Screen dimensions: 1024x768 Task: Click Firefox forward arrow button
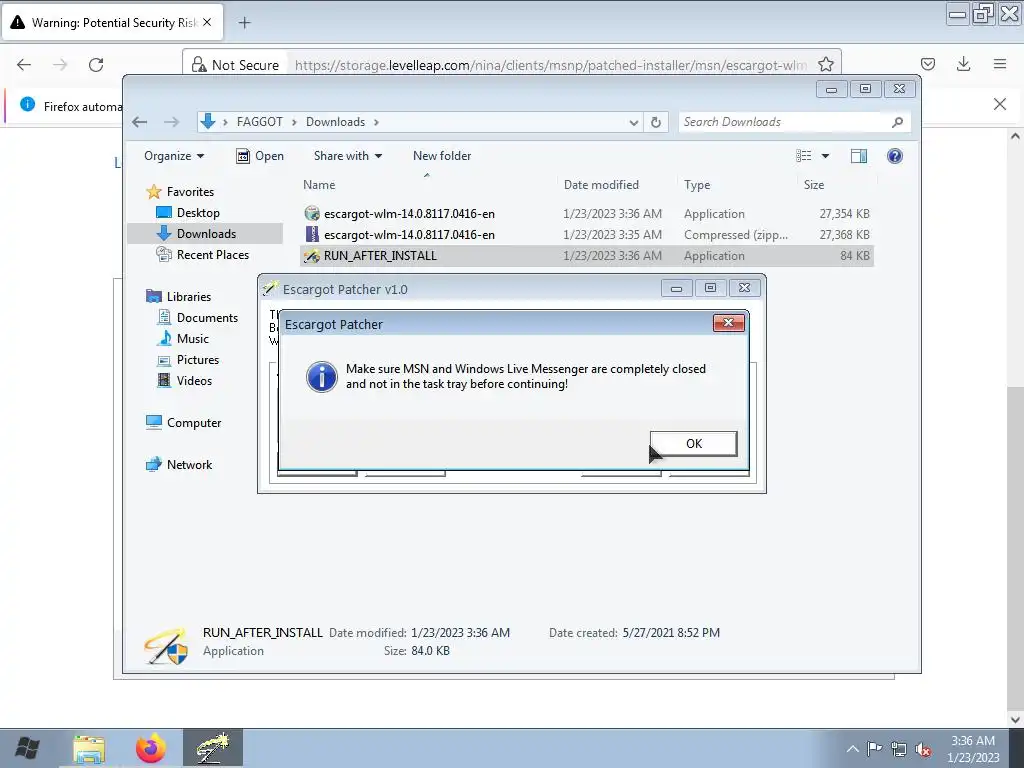[x=60, y=64]
